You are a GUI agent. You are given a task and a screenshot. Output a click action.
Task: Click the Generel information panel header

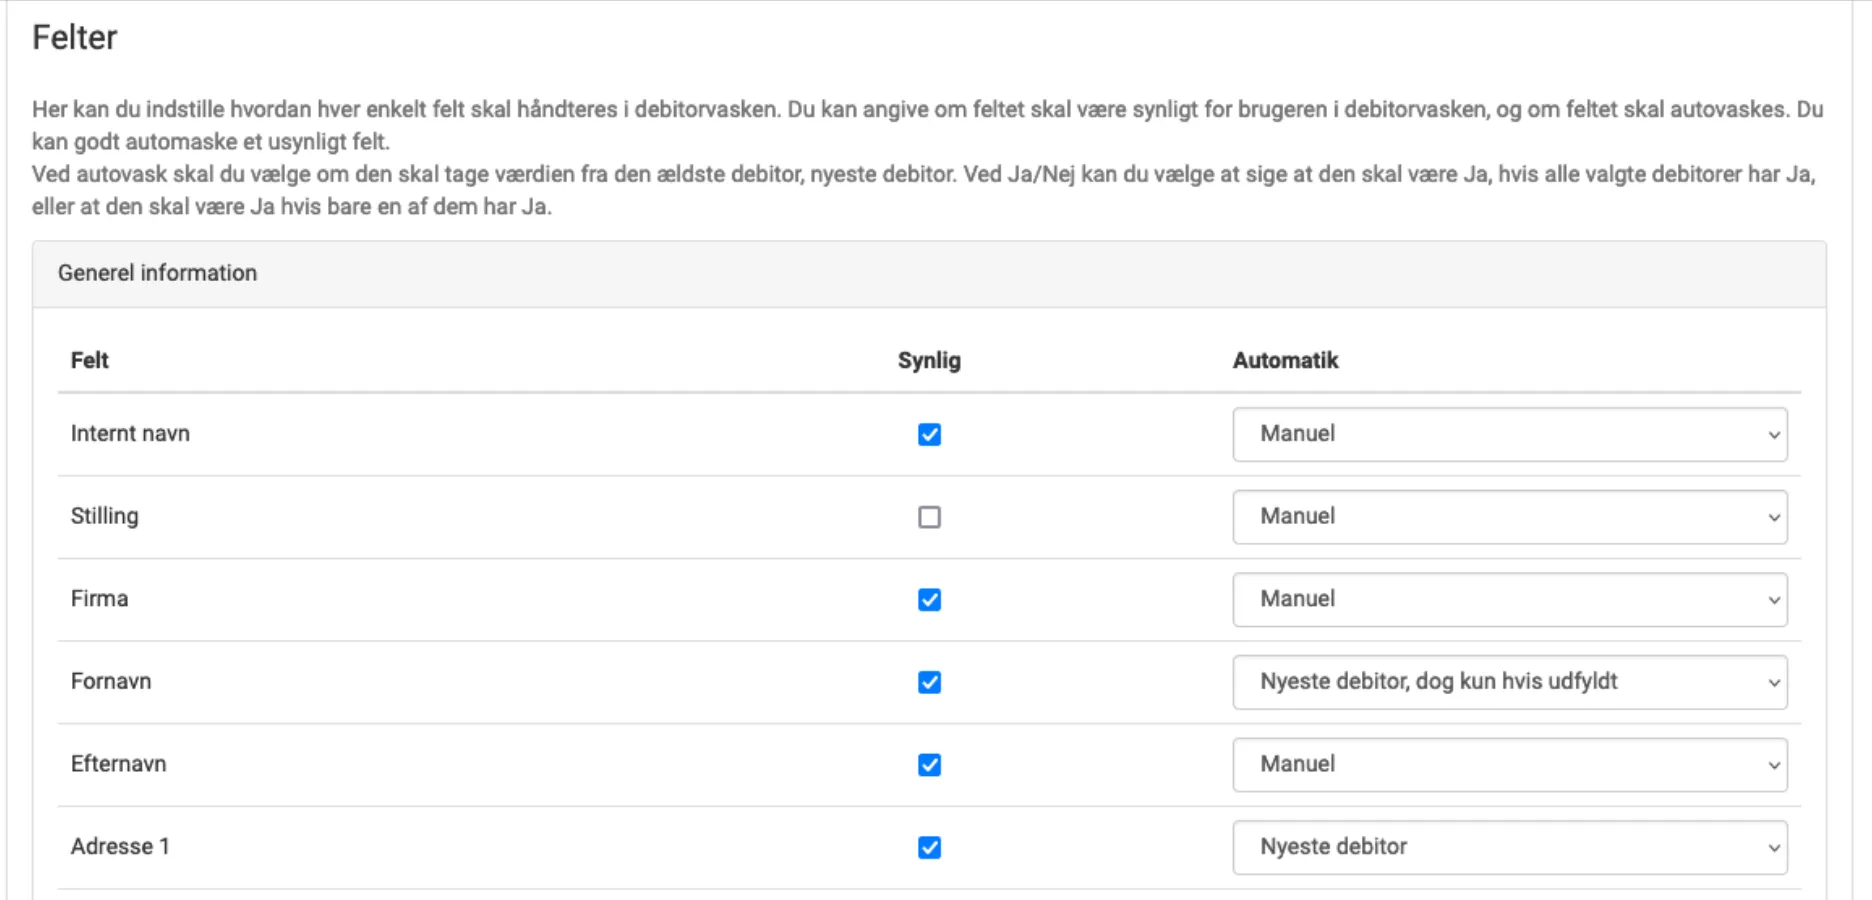(x=157, y=273)
